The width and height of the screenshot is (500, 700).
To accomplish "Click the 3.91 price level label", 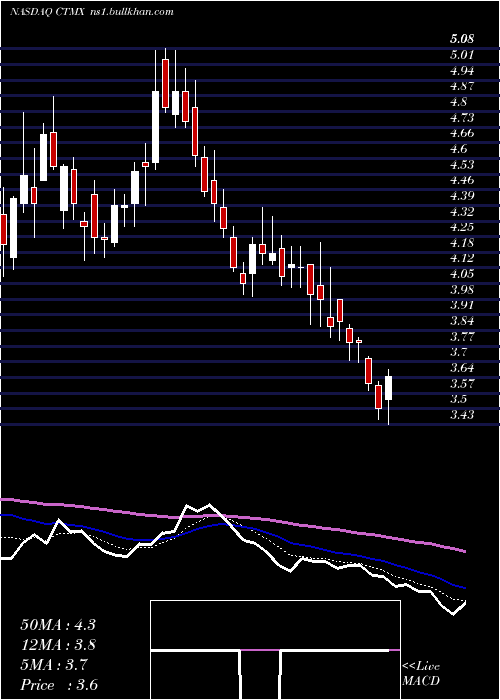I will coord(462,305).
